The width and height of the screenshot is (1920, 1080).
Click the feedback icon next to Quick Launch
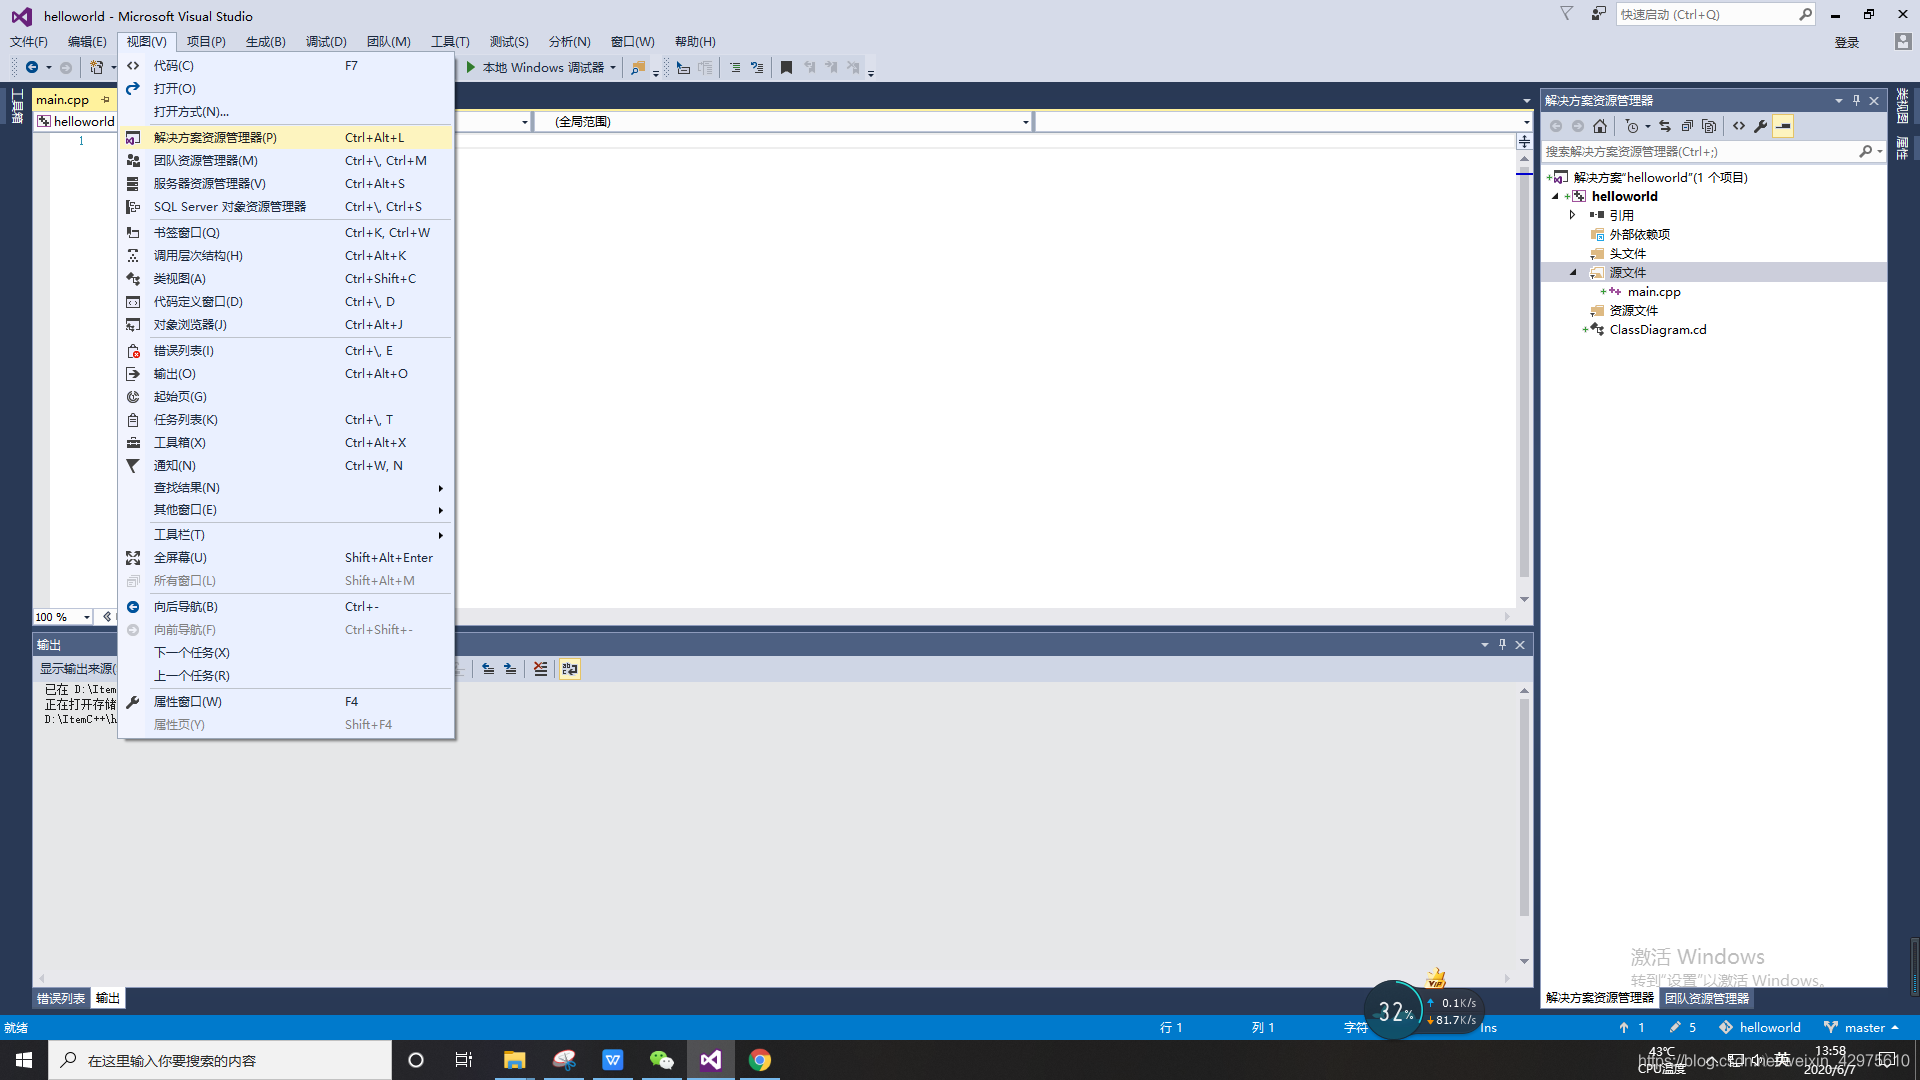(1599, 14)
